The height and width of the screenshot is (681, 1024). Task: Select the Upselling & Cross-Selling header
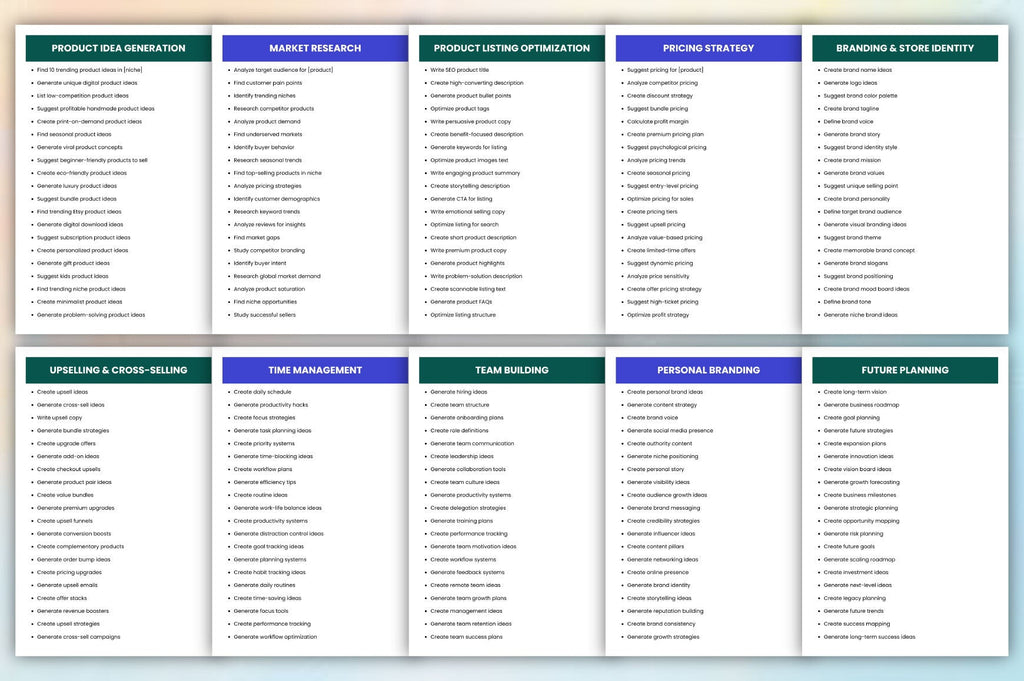pyautogui.click(x=118, y=370)
